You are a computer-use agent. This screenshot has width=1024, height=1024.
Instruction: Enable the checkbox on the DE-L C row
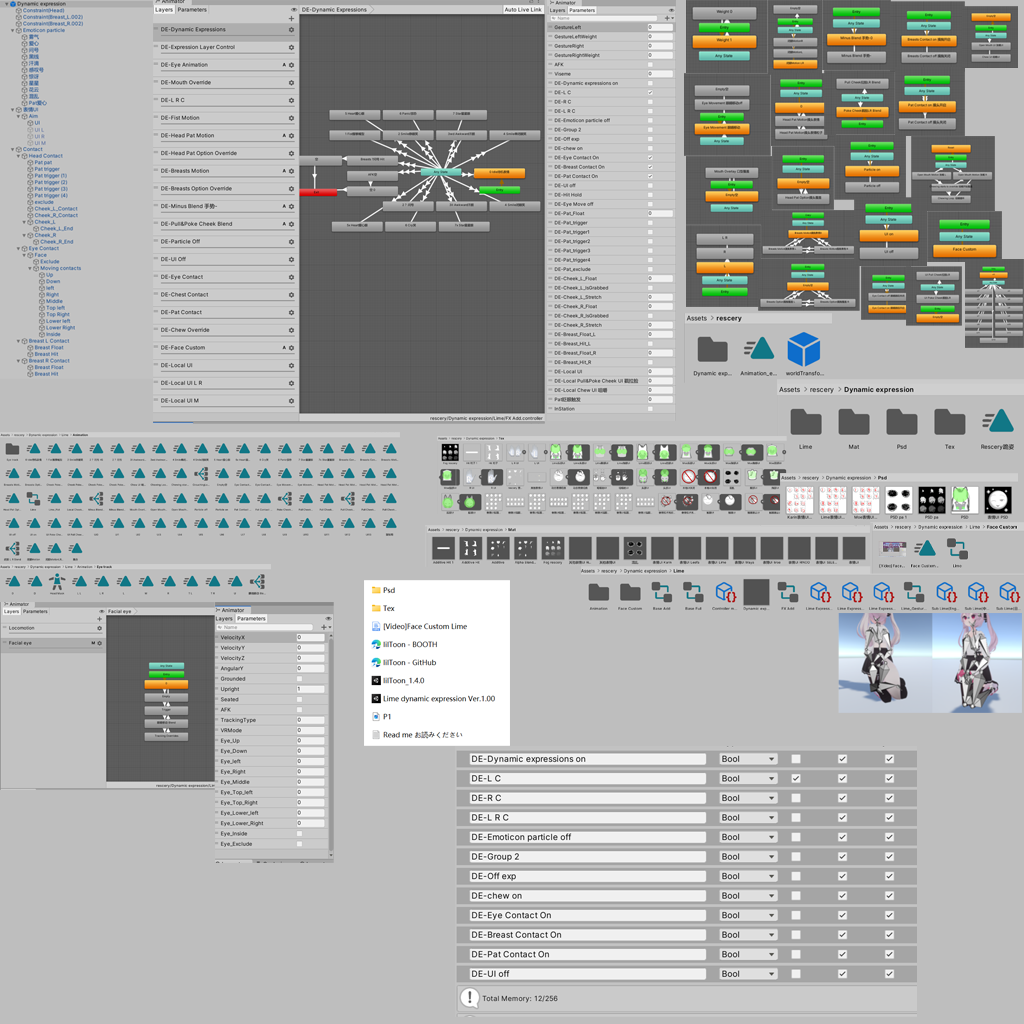[796, 779]
